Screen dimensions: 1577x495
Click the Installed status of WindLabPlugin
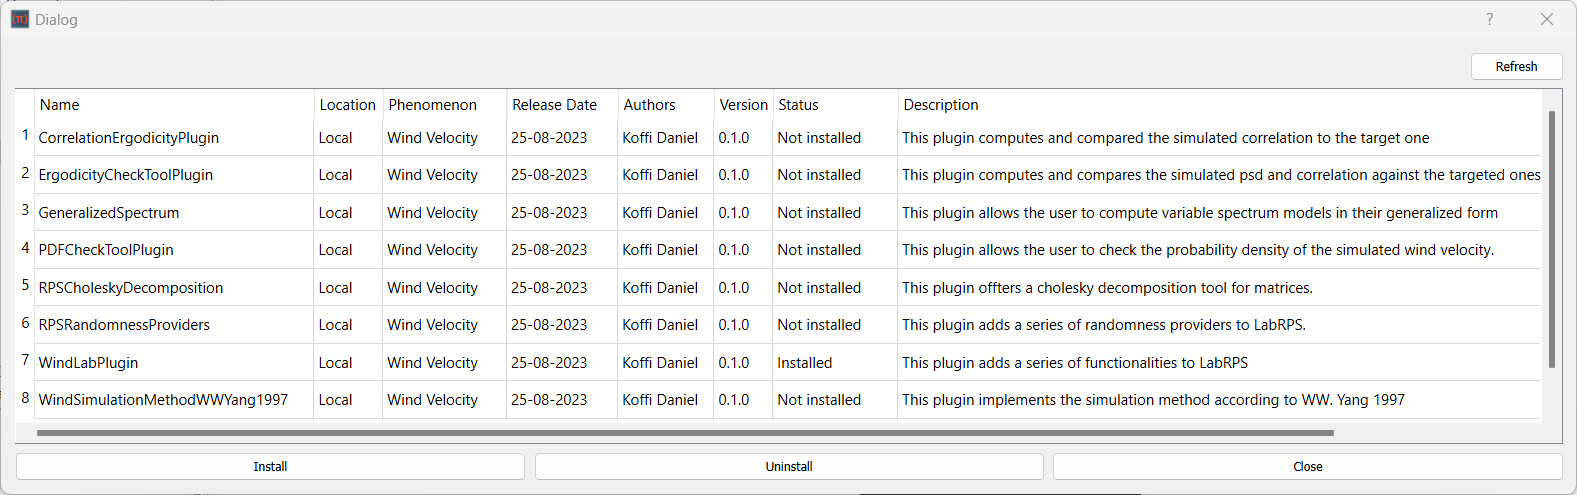804,363
